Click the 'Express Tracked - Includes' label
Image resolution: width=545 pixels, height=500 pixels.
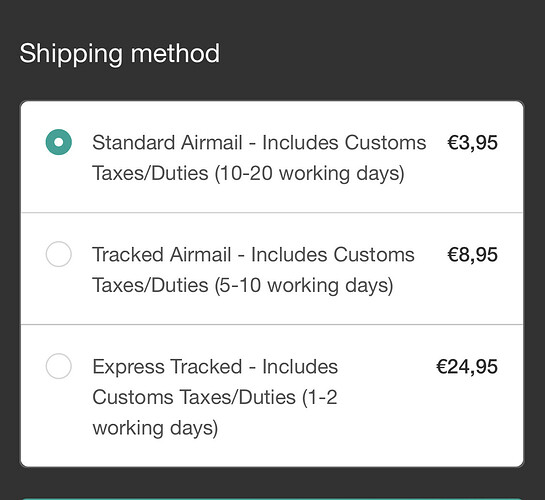215,367
